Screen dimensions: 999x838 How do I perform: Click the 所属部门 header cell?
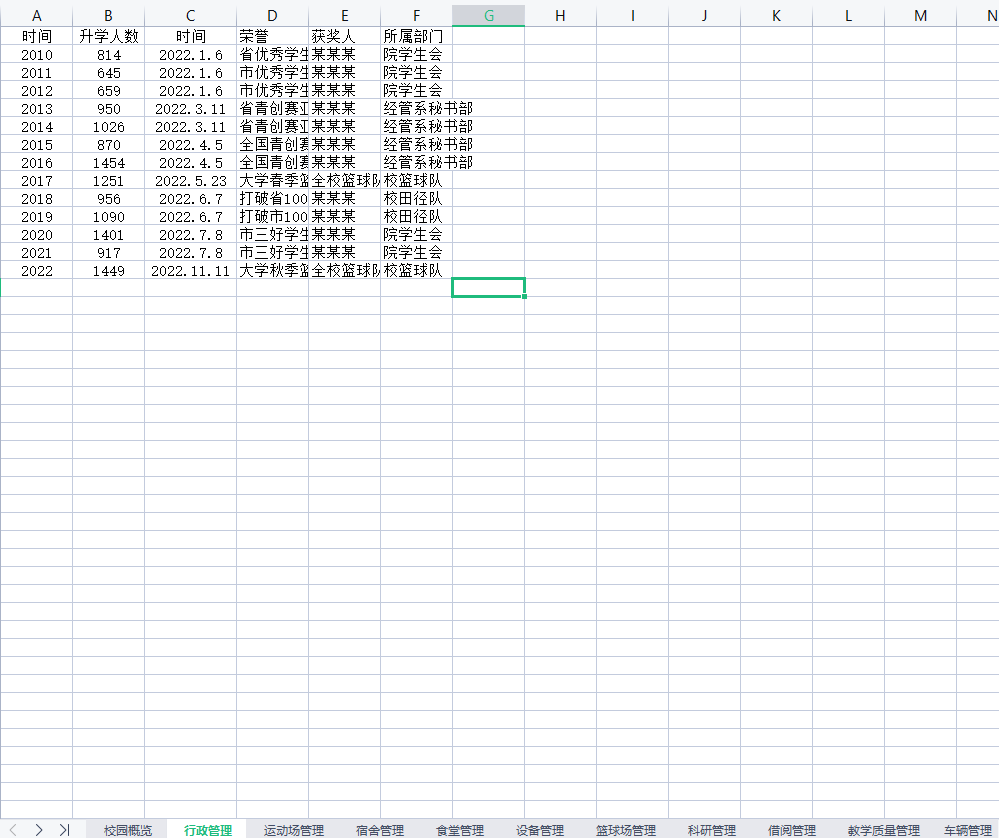[x=416, y=36]
